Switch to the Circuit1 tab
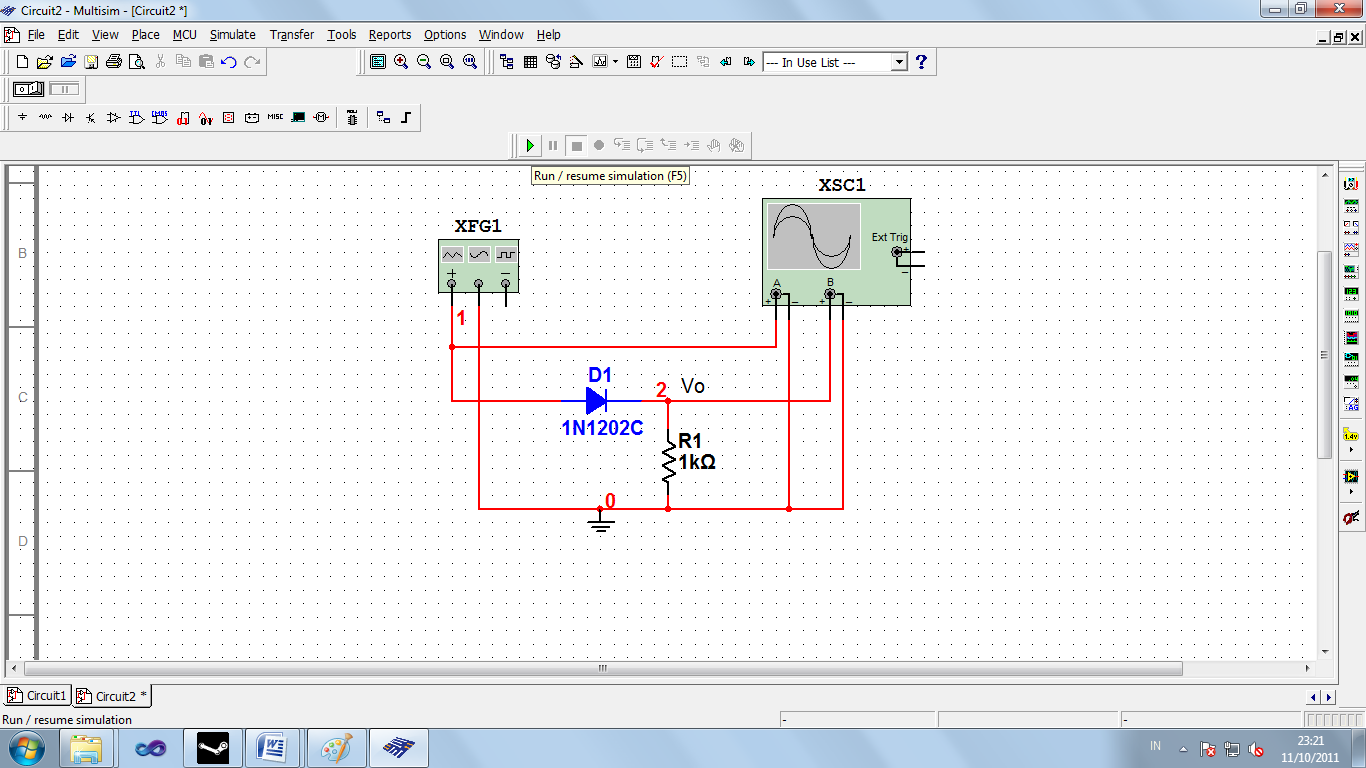 point(37,695)
